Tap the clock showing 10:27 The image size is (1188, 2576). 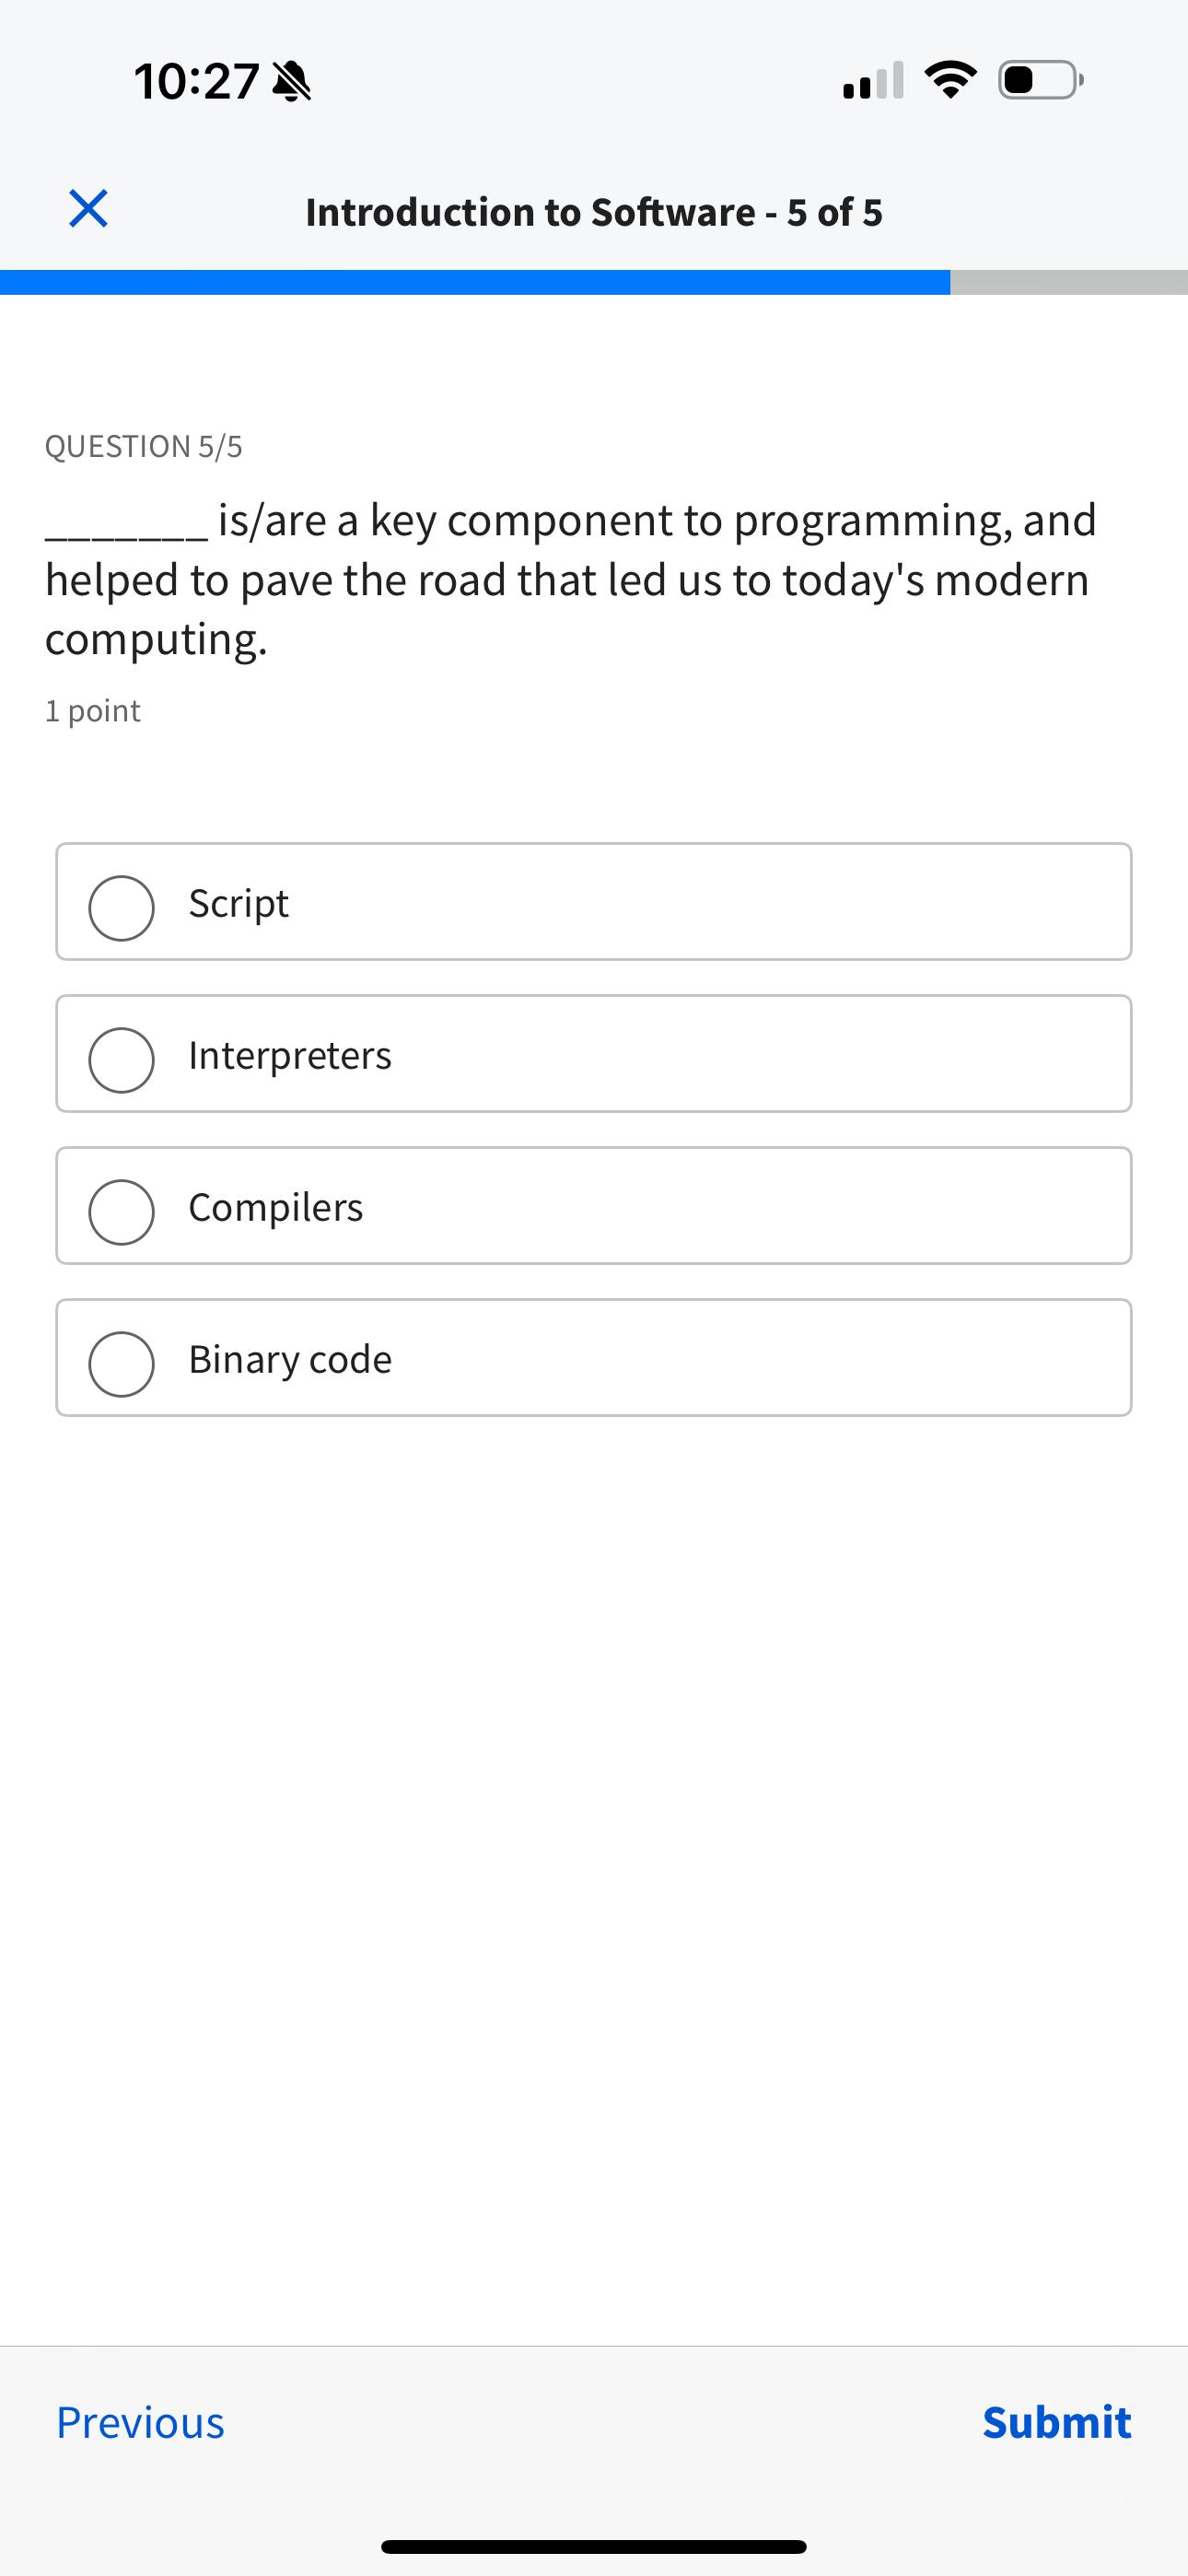(x=196, y=82)
